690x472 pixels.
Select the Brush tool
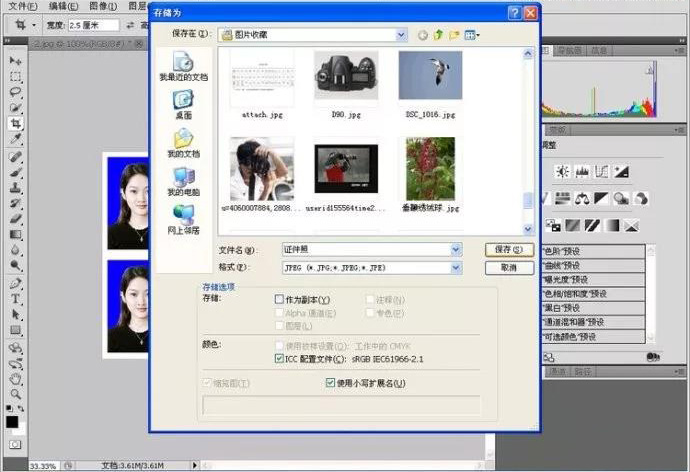click(15, 172)
